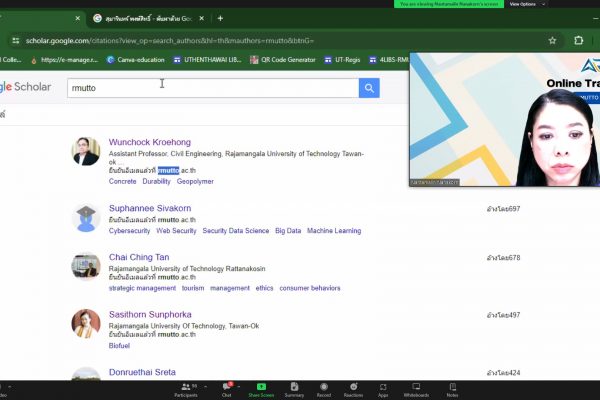Start recording with Record button
The width and height of the screenshot is (600, 400).
point(324,390)
